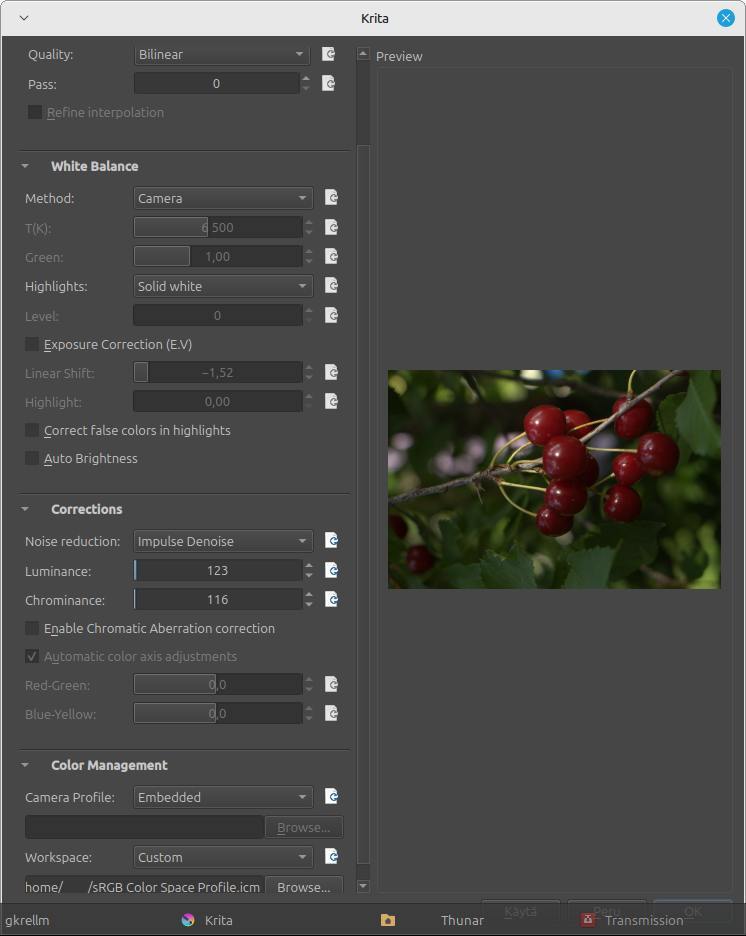Reset the Quality setting to default

(329, 54)
